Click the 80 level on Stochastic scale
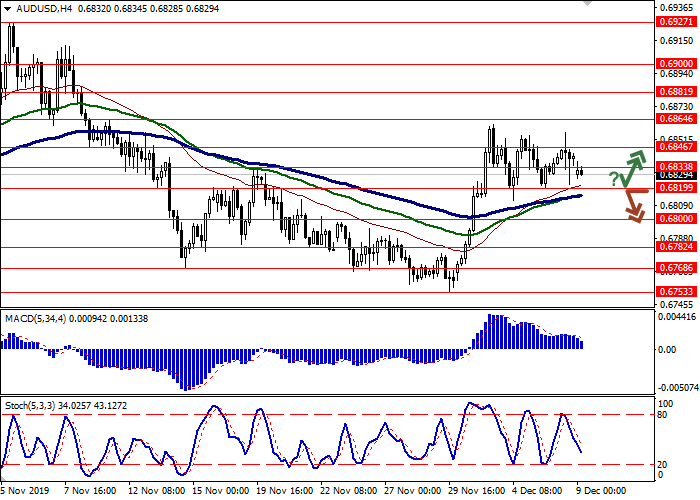Screen dimensions: 700x500 (x=664, y=414)
